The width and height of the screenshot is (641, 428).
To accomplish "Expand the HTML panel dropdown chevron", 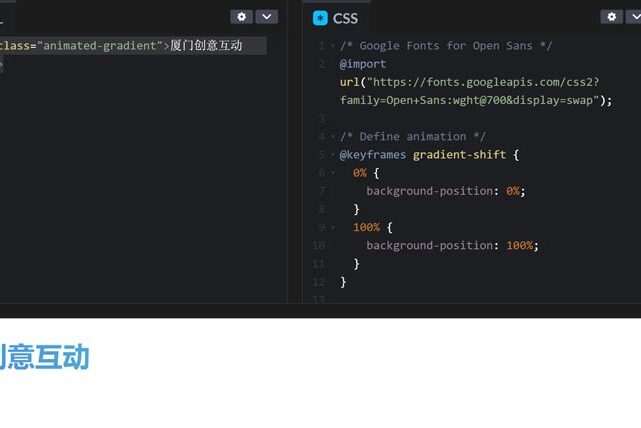I will point(266,17).
